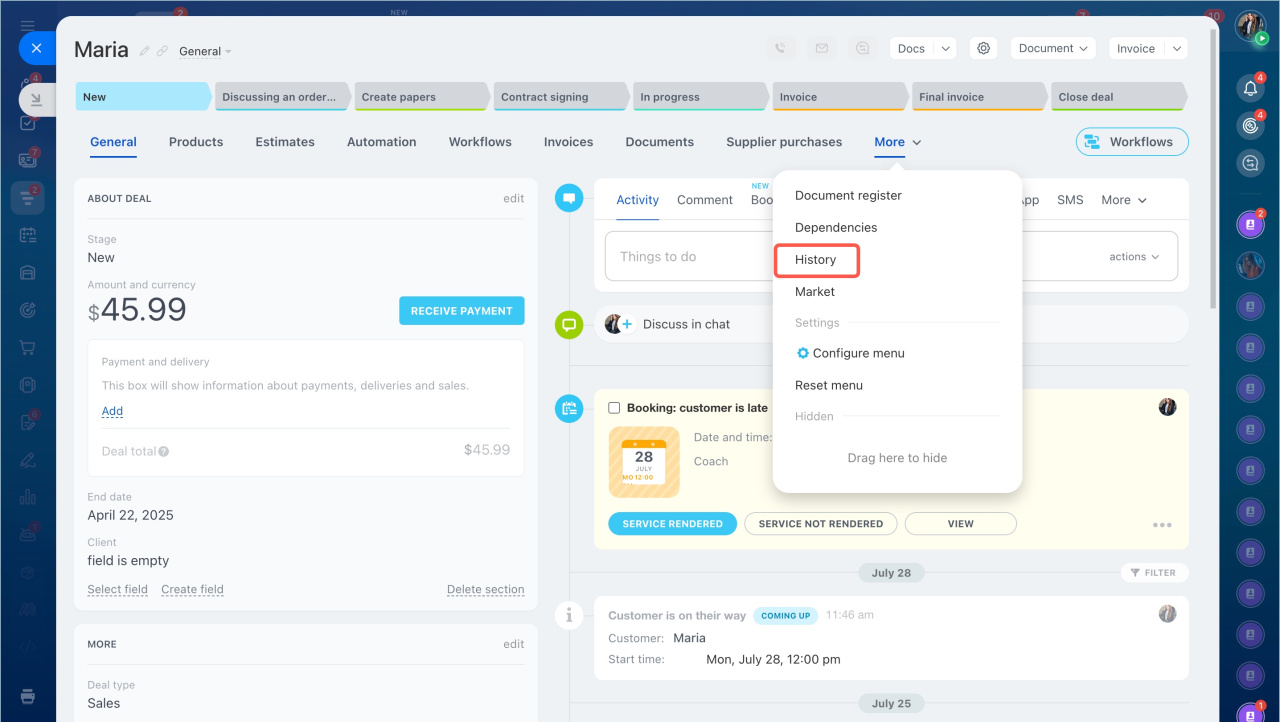Open the deal settings gear icon
Image resolution: width=1280 pixels, height=722 pixels.
coord(984,48)
